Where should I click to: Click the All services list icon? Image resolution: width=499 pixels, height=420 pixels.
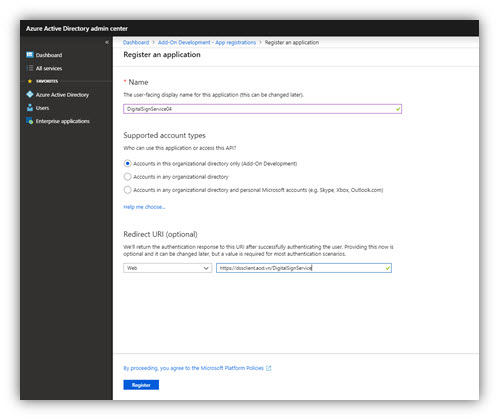(x=30, y=68)
